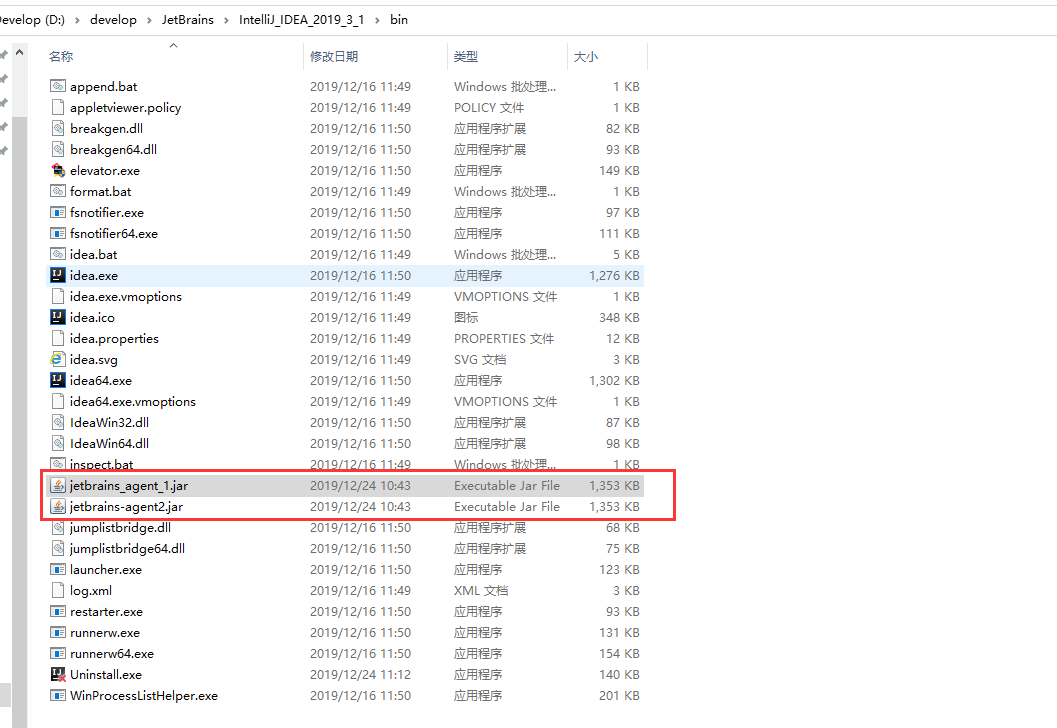Click the SVG 文档 type of idea.svg
Screen dimensions: 1057x728
[x=480, y=359]
